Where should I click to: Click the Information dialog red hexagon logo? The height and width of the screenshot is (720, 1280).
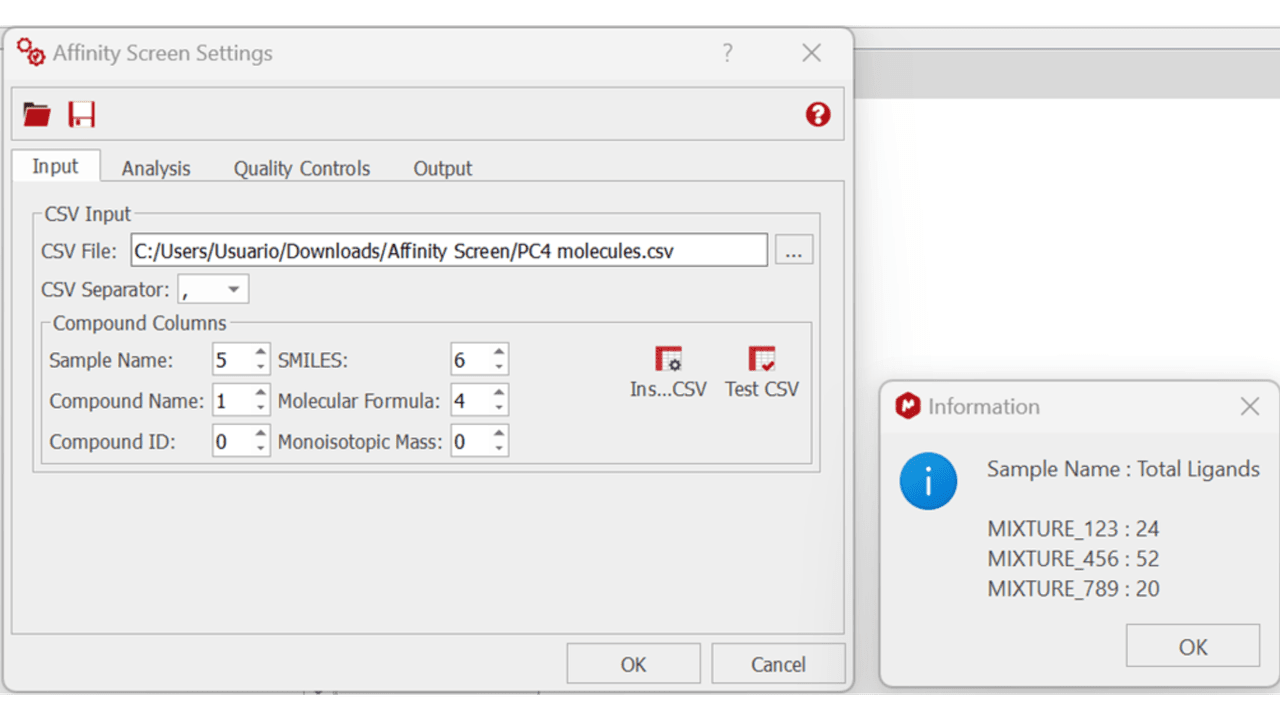907,406
